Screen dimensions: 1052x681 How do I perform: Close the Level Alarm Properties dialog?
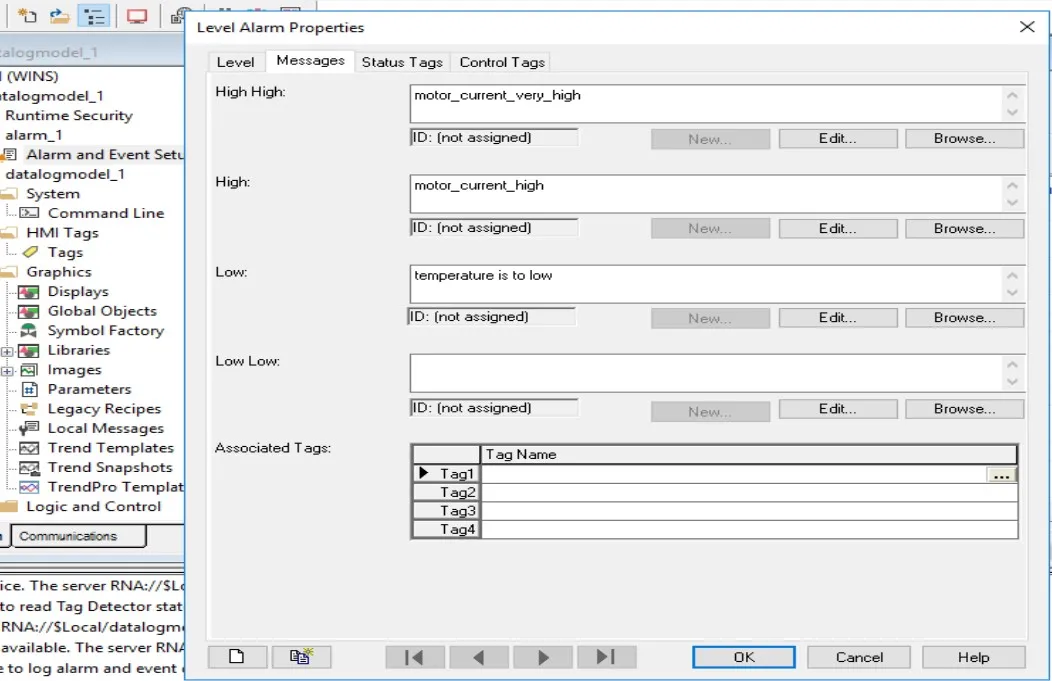(1027, 27)
